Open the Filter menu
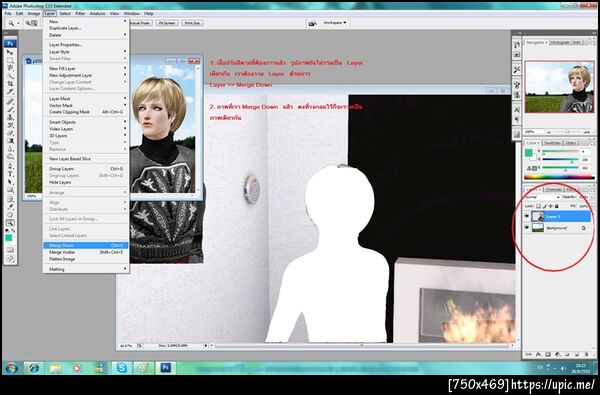The image size is (600, 395). [x=80, y=13]
